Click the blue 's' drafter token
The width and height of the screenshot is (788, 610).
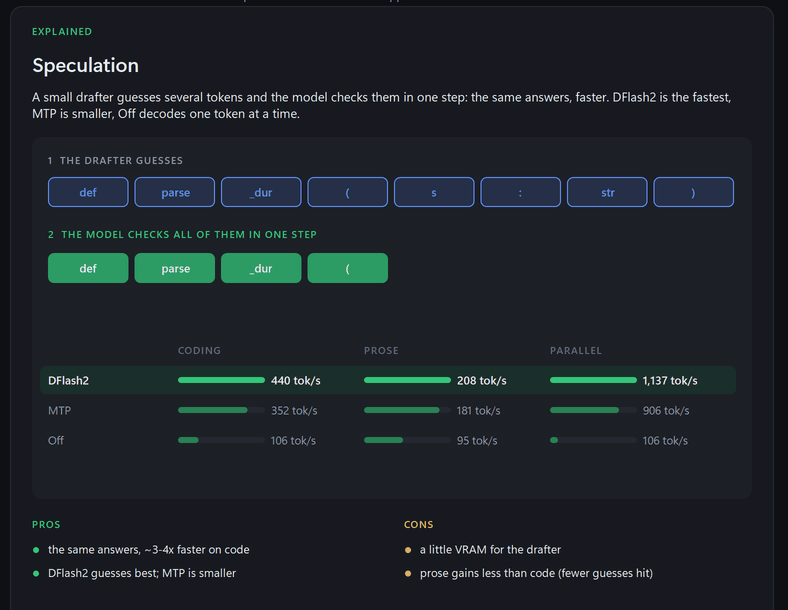(434, 192)
